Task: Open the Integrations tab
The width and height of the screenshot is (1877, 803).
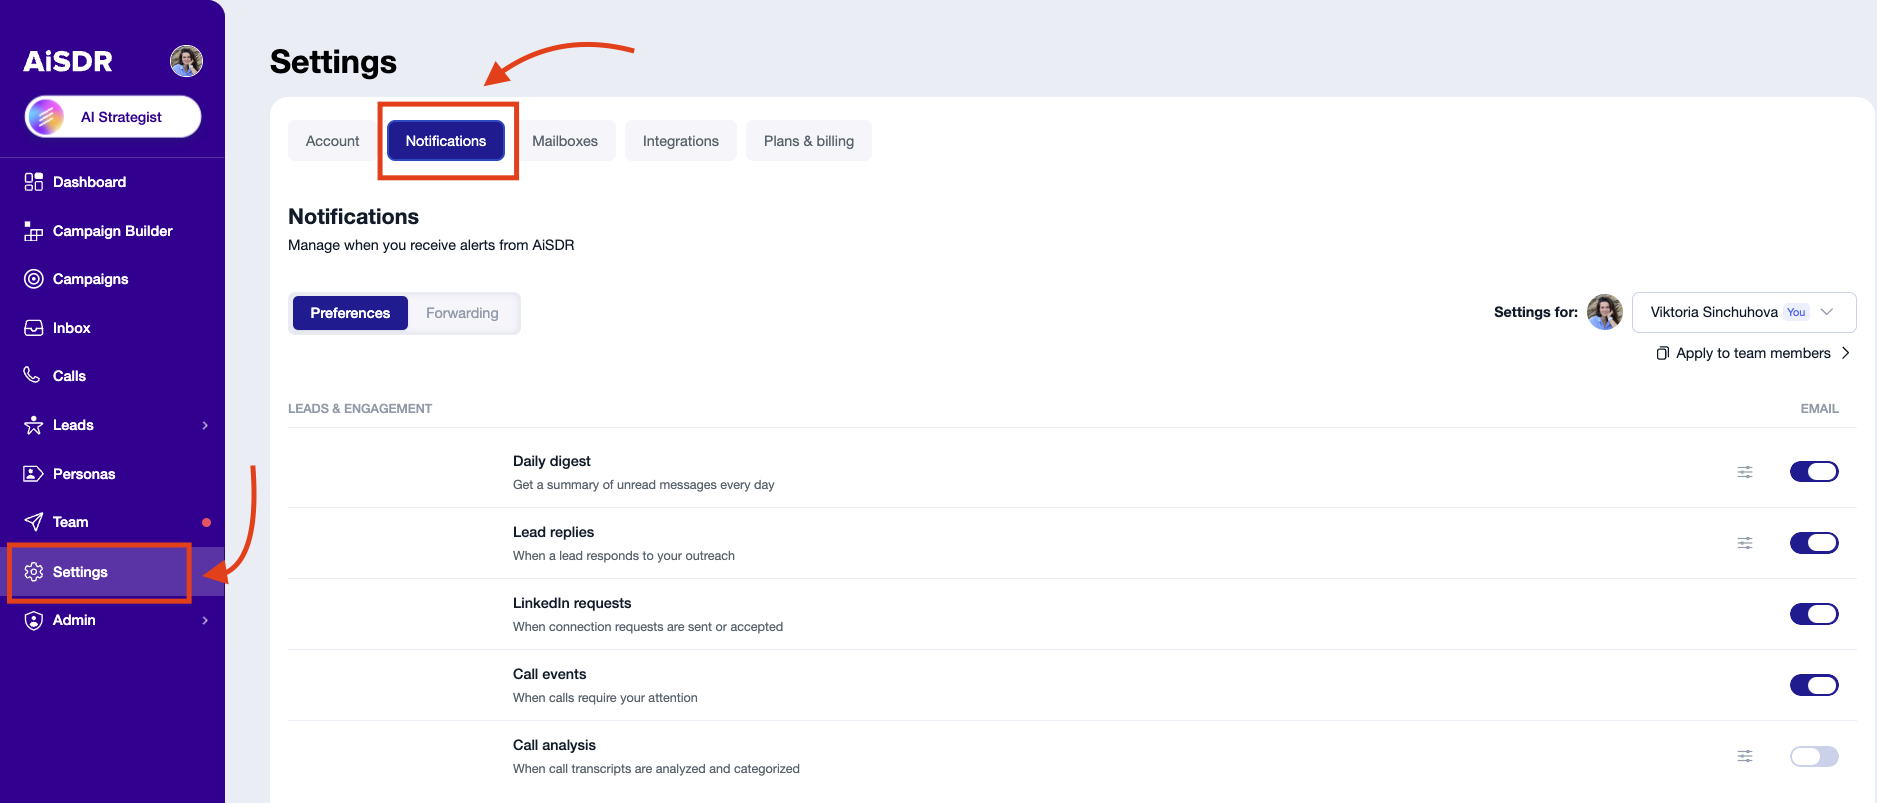Action: click(681, 141)
